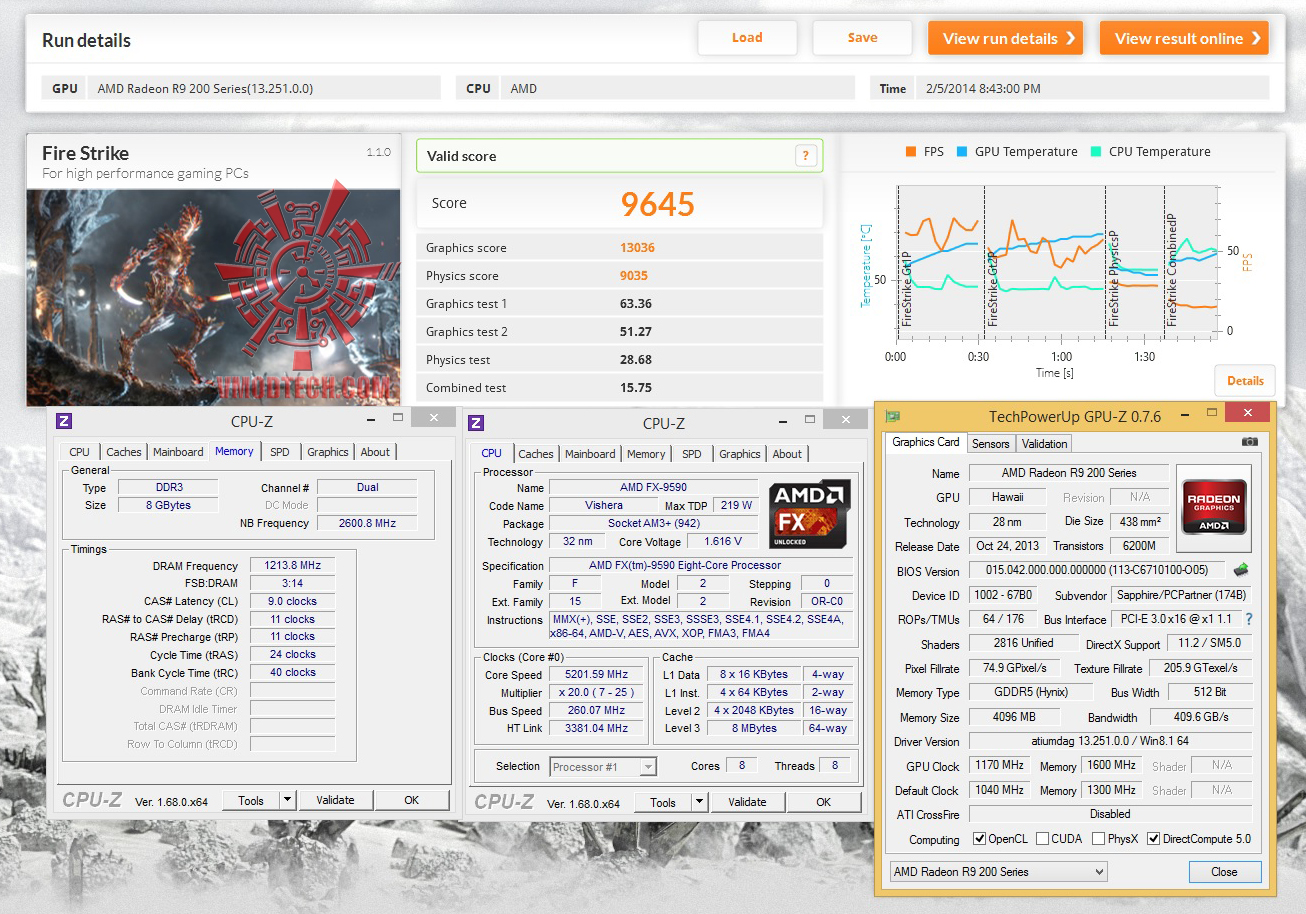The width and height of the screenshot is (1306, 914).
Task: Click the GPU codename field Hawaii
Action: [1008, 498]
